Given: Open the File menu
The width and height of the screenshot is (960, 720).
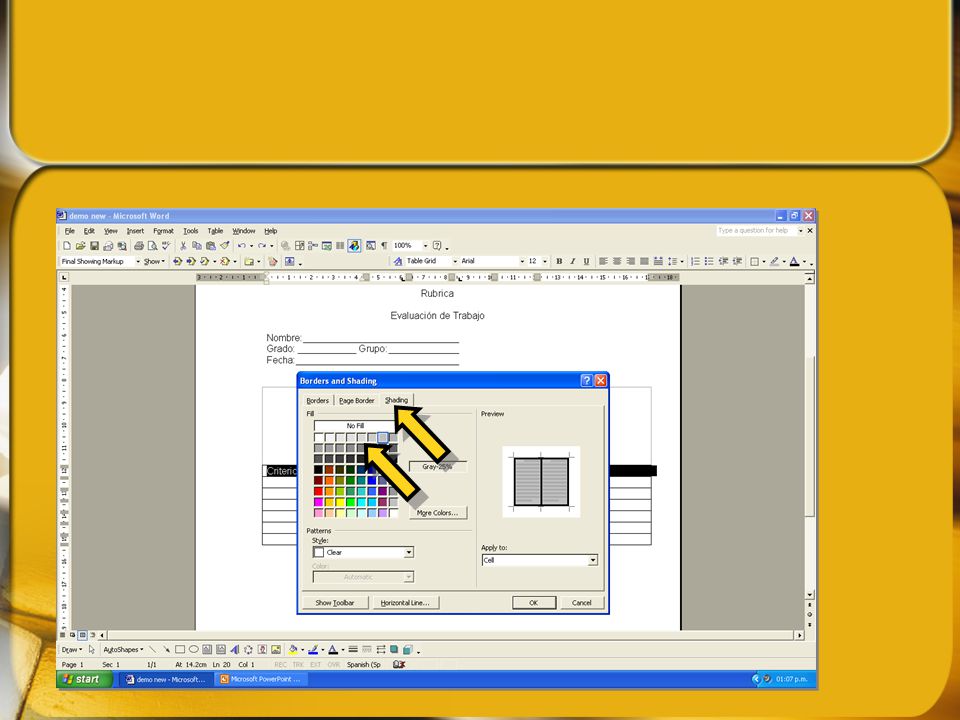Looking at the screenshot, I should [70, 231].
